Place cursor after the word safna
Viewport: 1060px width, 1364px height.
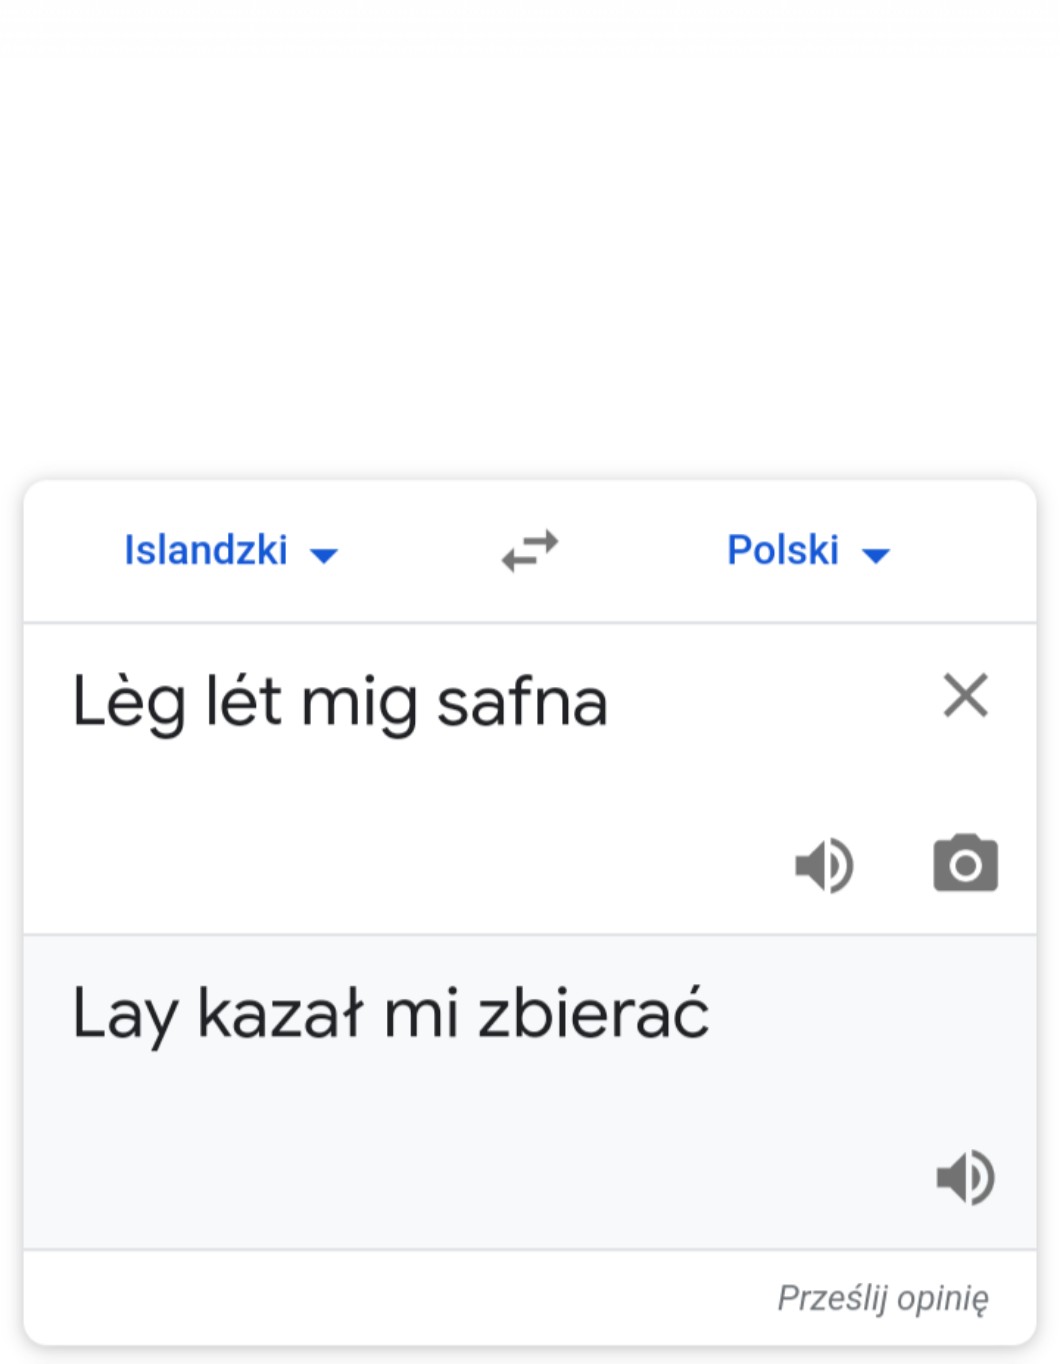coord(610,703)
